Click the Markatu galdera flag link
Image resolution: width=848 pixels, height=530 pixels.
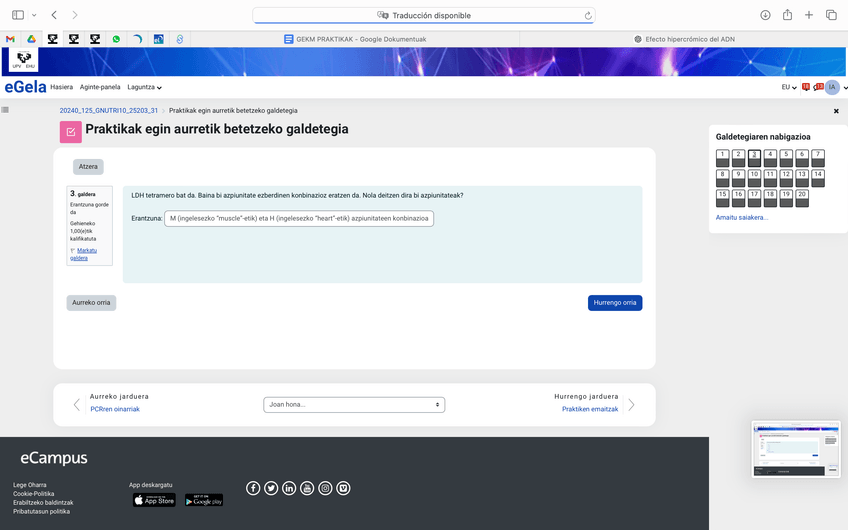point(83,254)
